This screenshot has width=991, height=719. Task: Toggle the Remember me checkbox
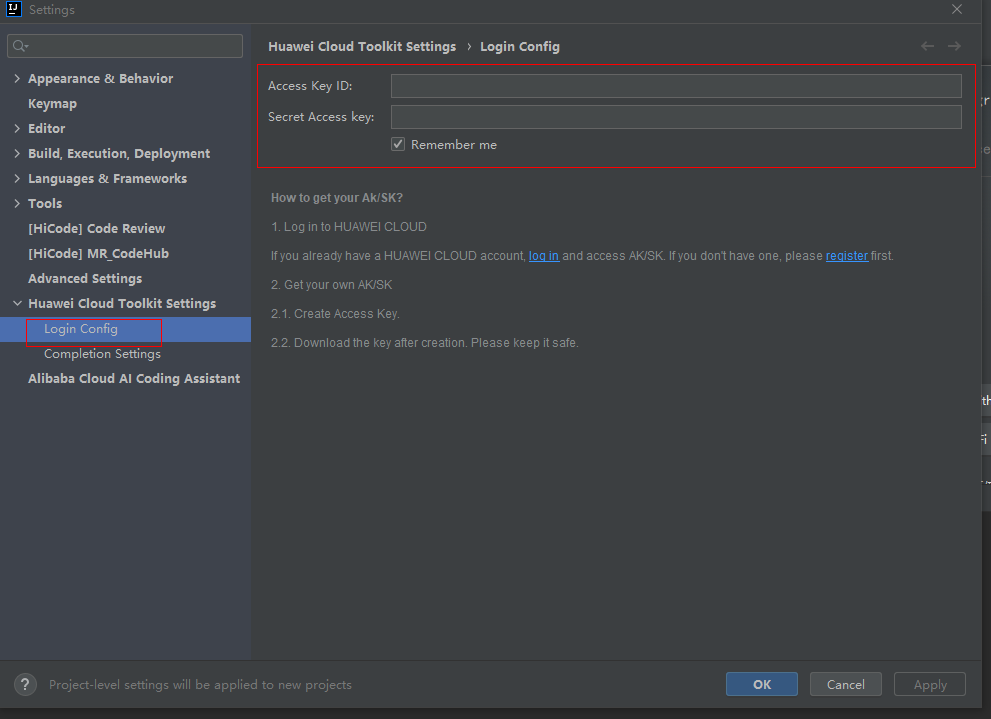(x=398, y=144)
